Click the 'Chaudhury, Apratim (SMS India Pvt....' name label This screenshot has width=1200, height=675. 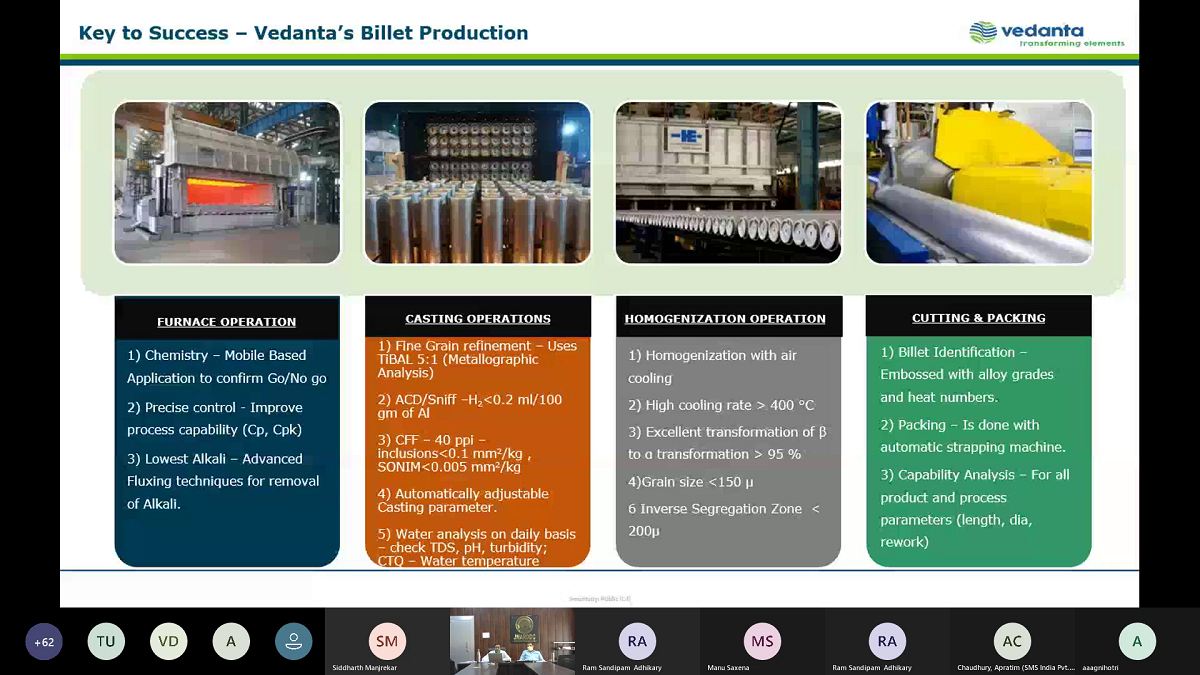point(1016,667)
